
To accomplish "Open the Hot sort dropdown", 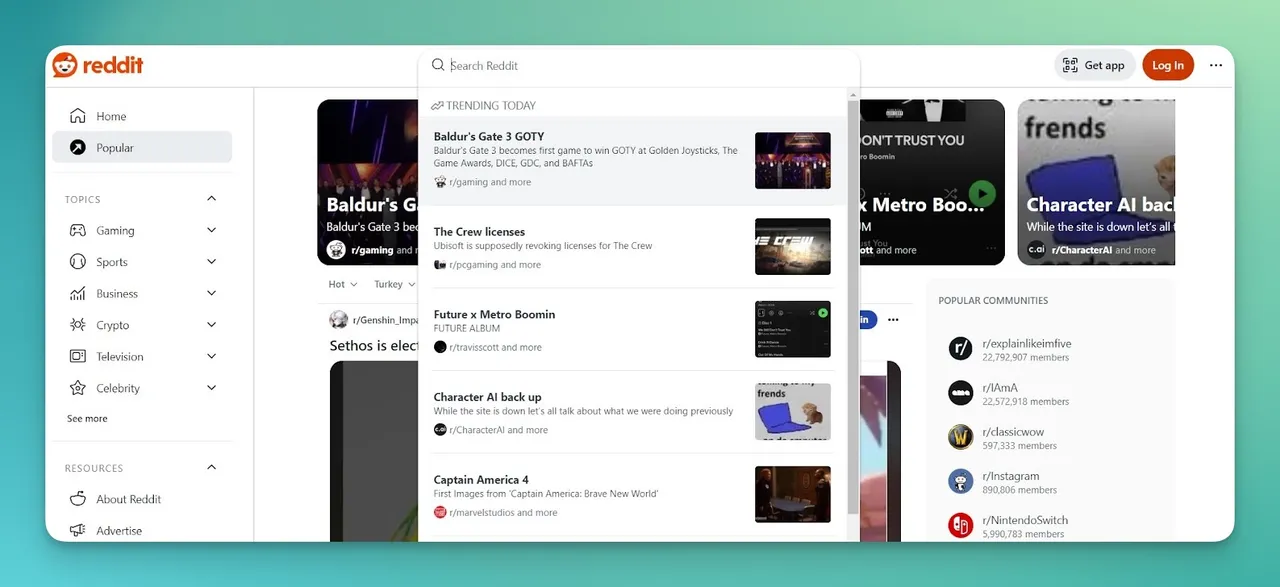I will (341, 284).
